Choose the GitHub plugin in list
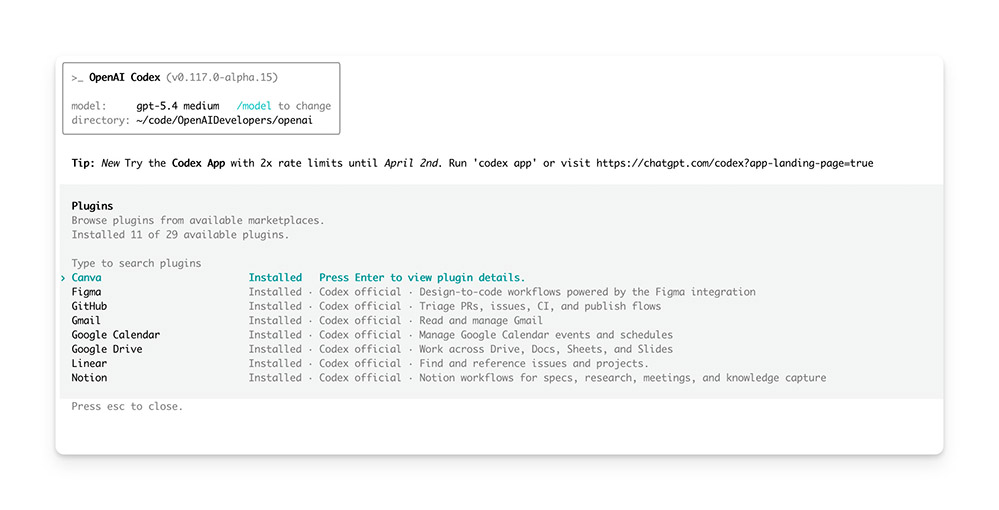The width and height of the screenshot is (999, 510). pyautogui.click(x=89, y=306)
